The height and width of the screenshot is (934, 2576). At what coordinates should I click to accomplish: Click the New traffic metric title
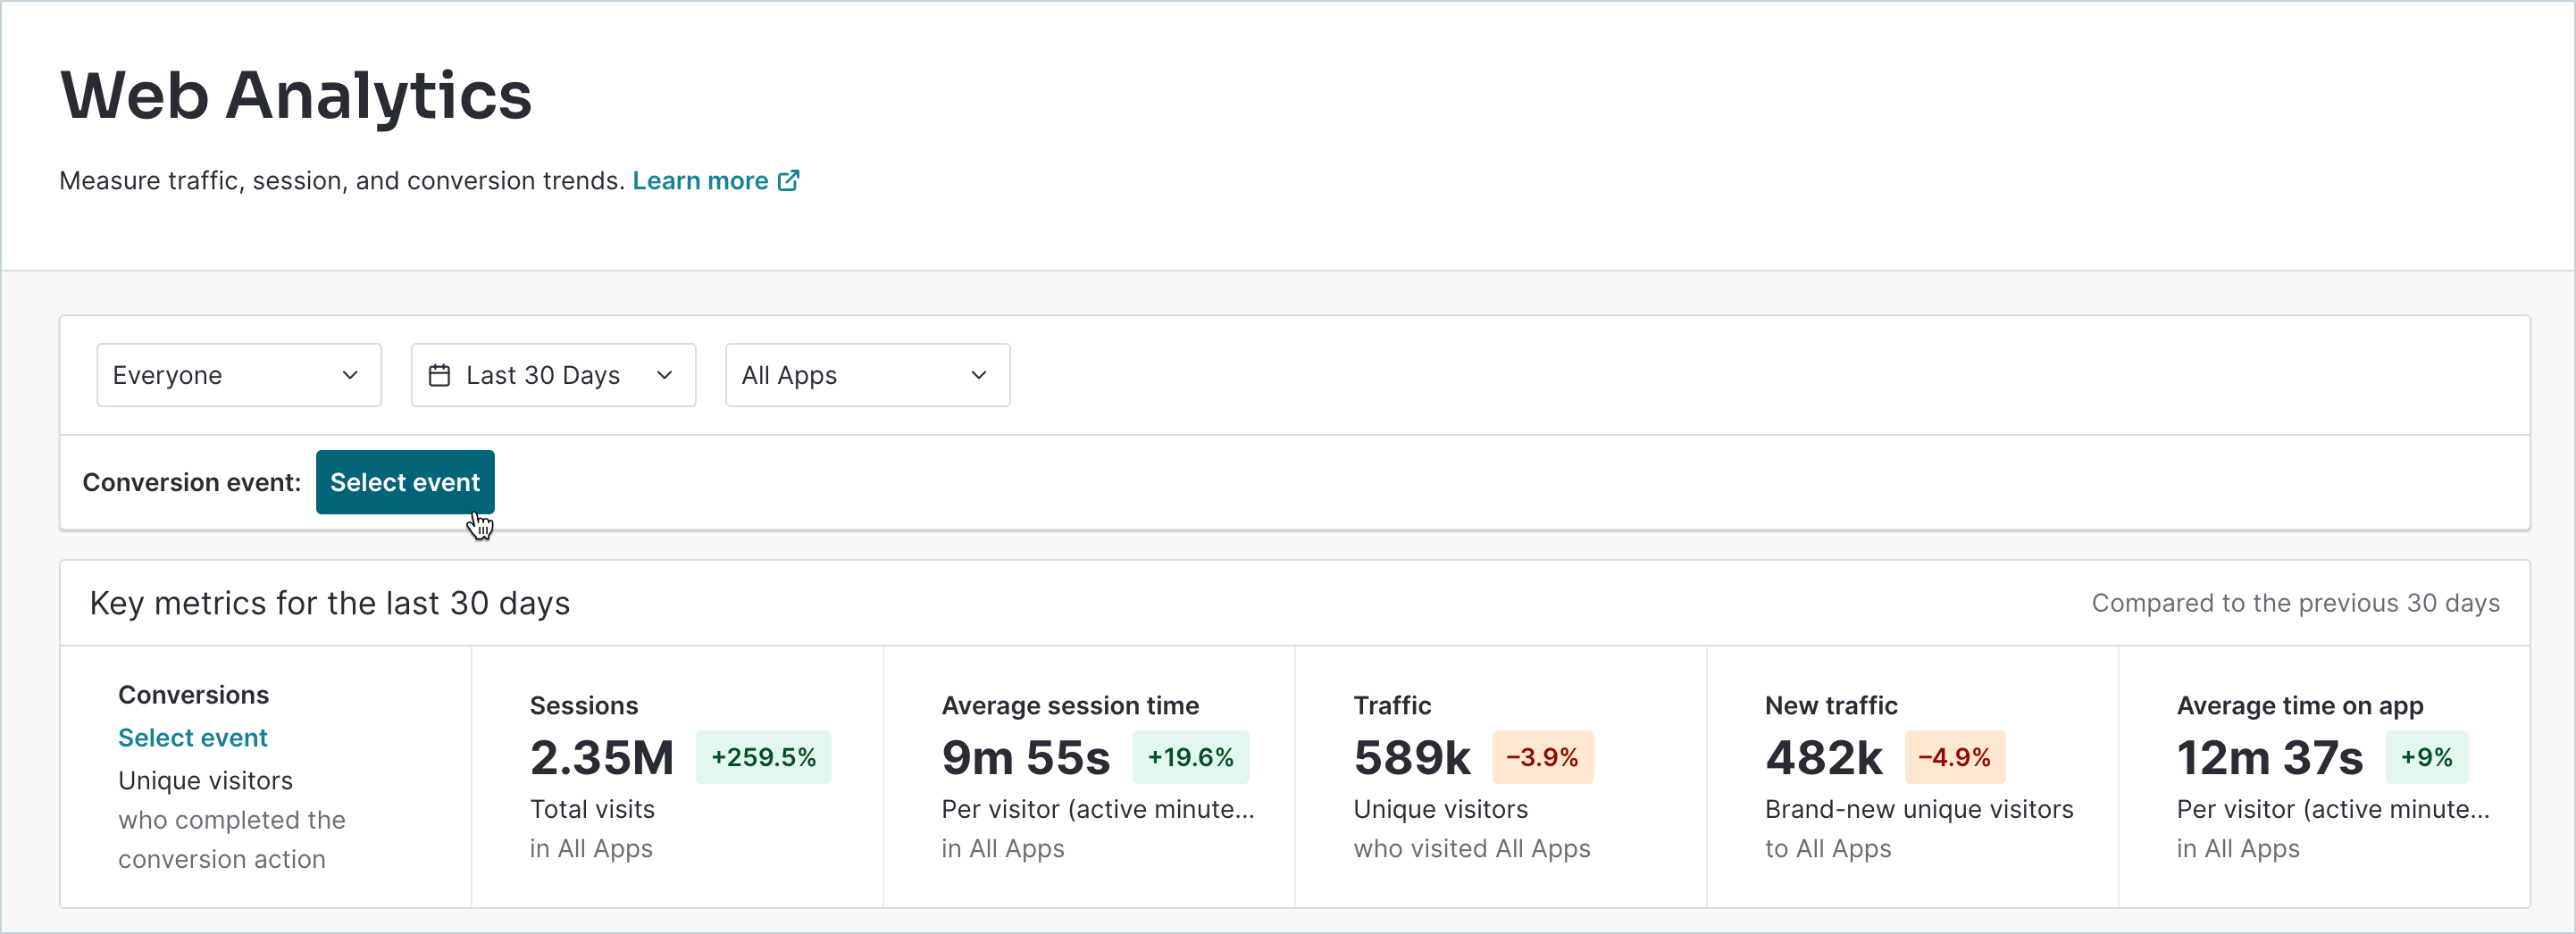coord(1831,706)
